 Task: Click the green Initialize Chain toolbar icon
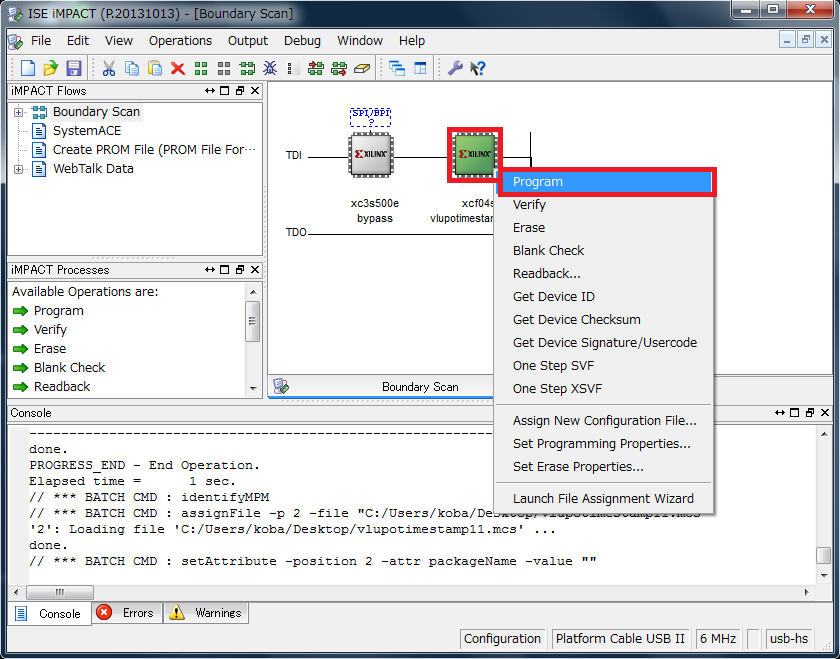pyautogui.click(x=247, y=68)
